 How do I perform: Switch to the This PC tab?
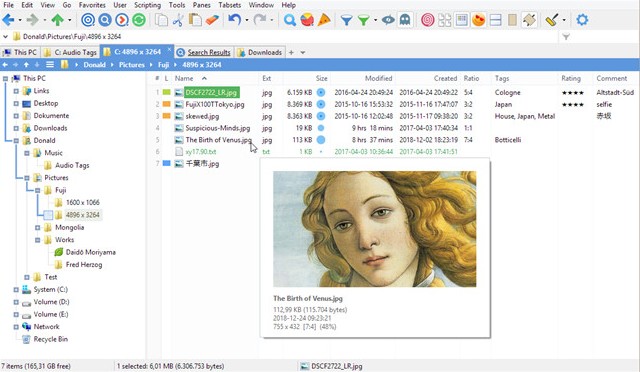(x=20, y=52)
